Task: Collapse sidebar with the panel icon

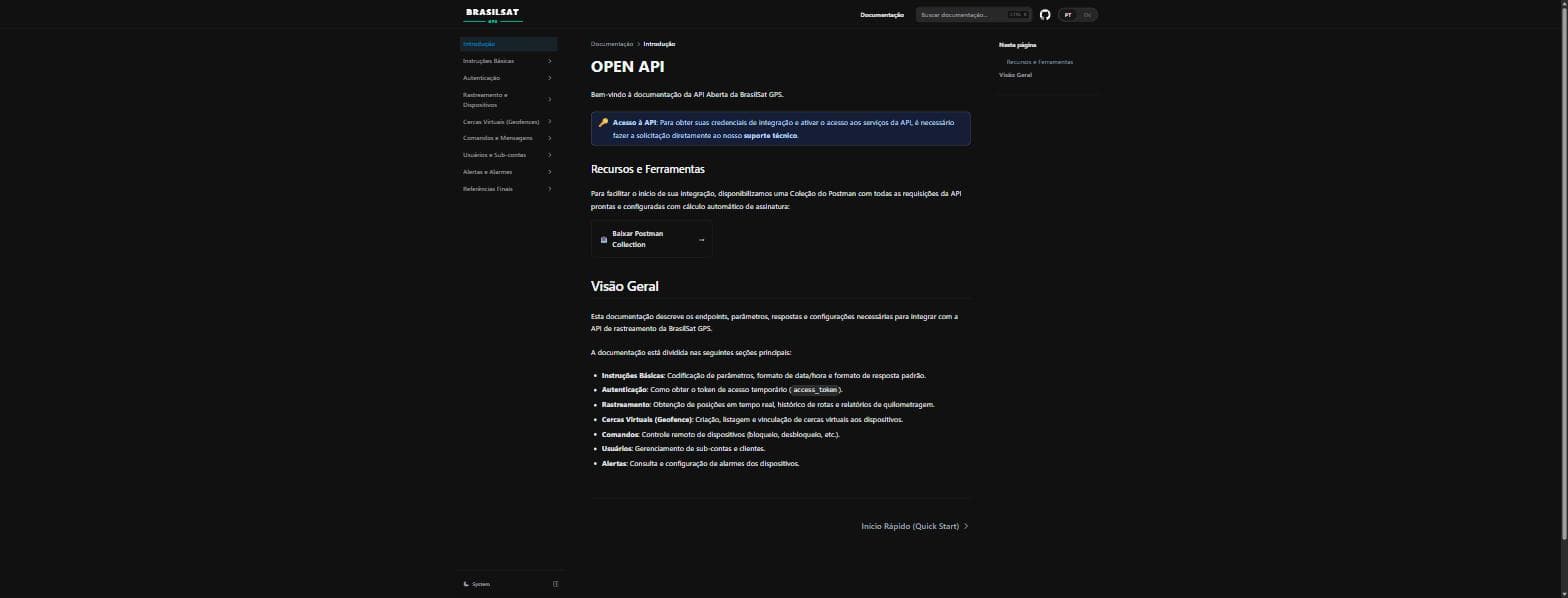Action: coord(555,584)
